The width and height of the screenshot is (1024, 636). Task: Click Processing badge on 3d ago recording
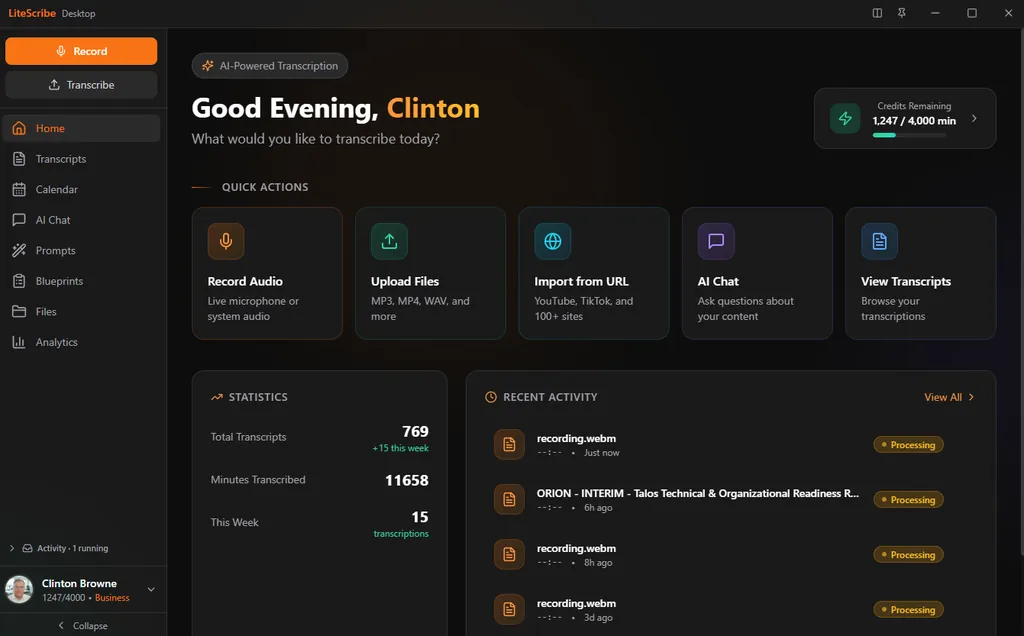click(908, 609)
